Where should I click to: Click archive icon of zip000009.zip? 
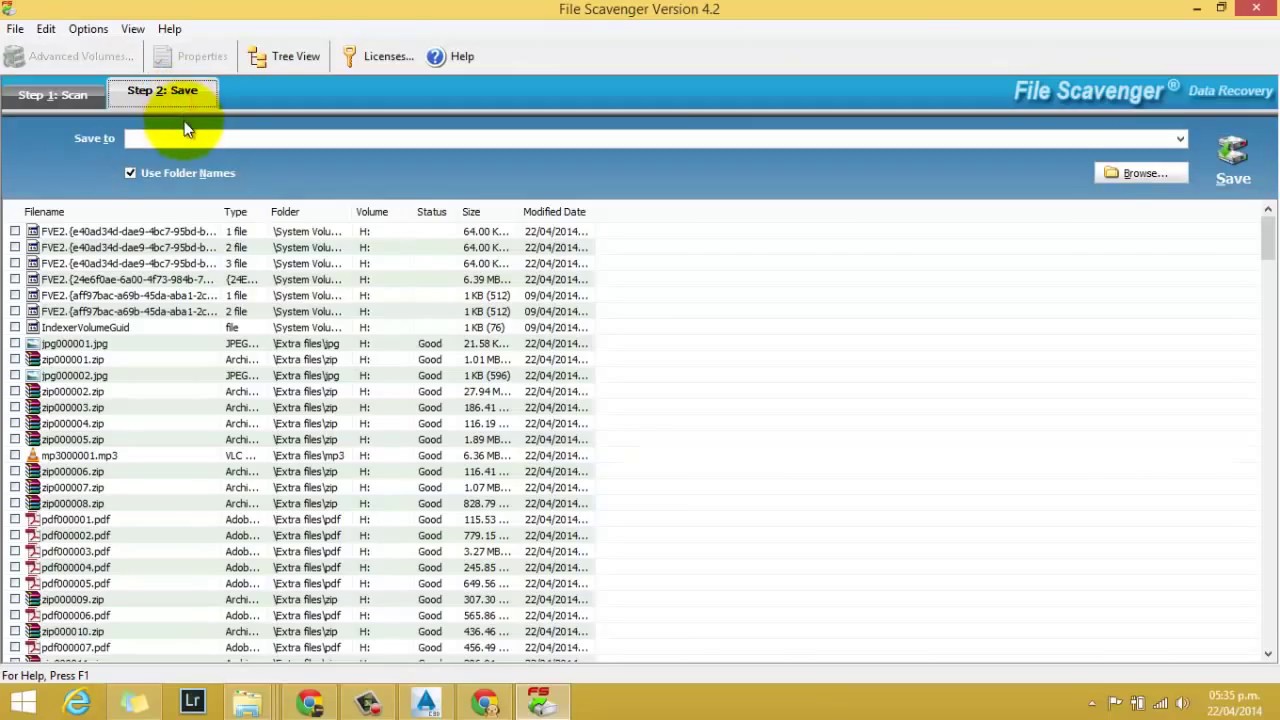[33, 600]
